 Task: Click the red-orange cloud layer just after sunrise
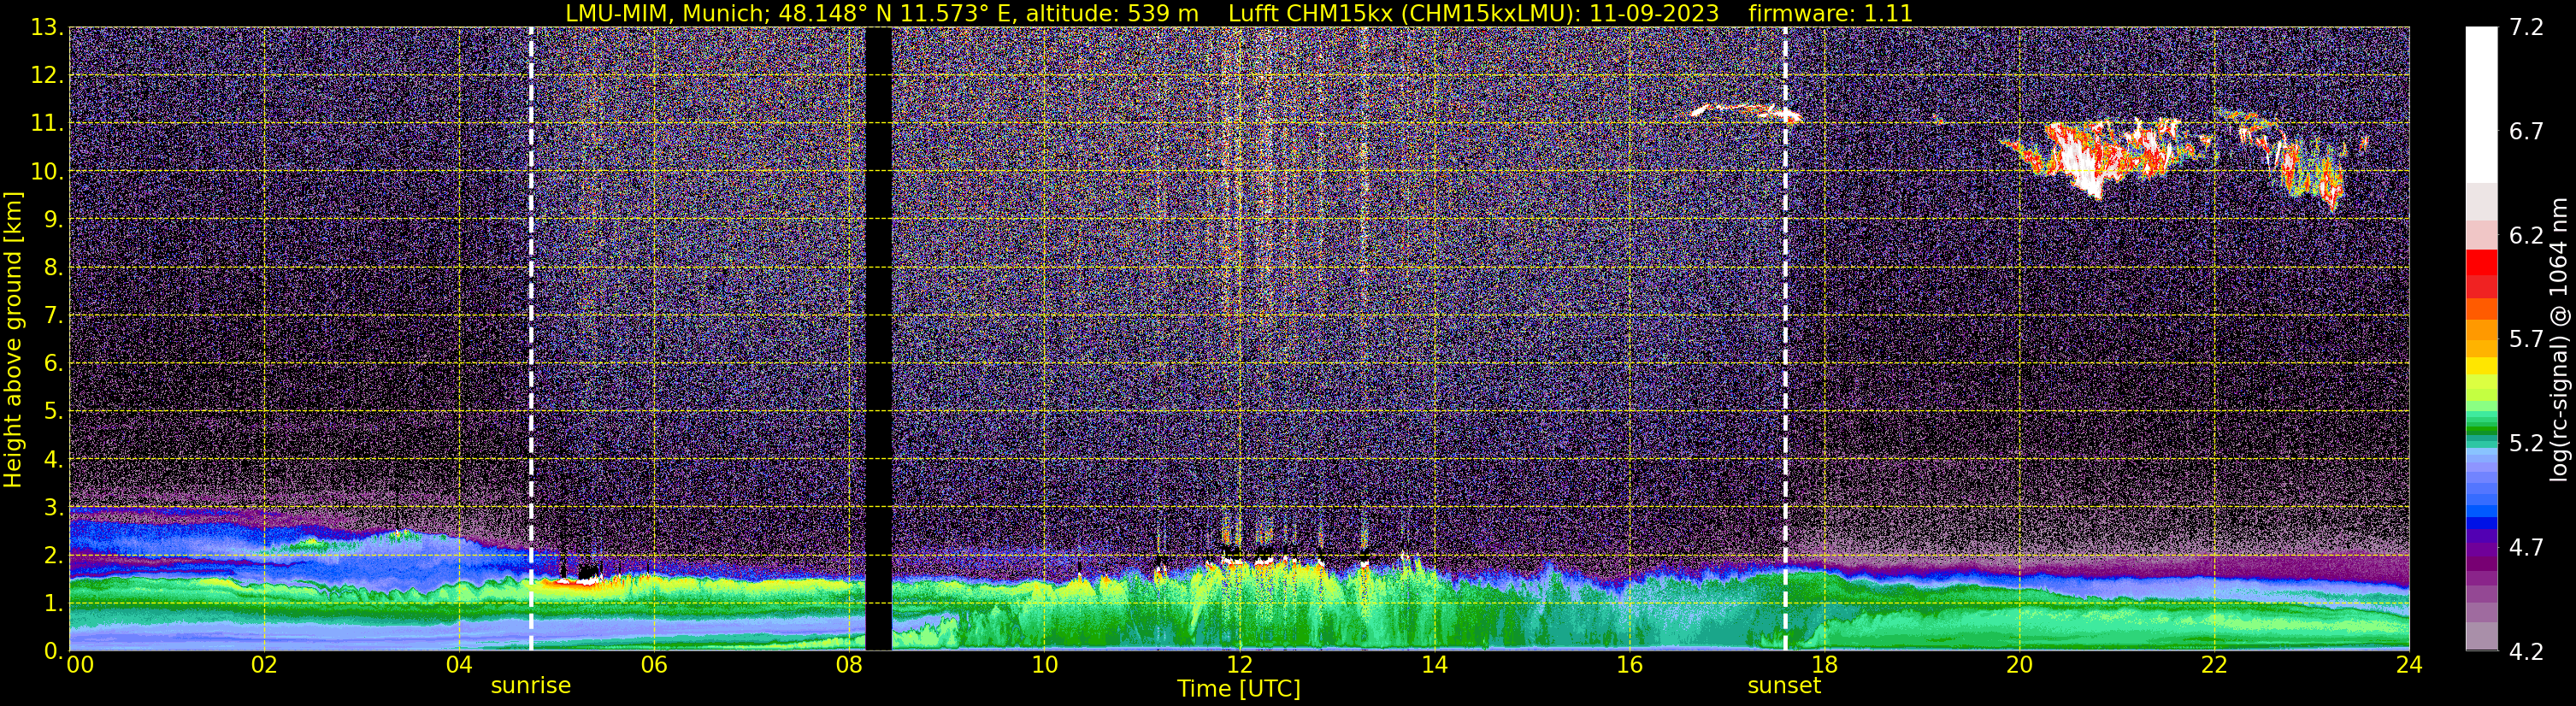[x=572, y=584]
